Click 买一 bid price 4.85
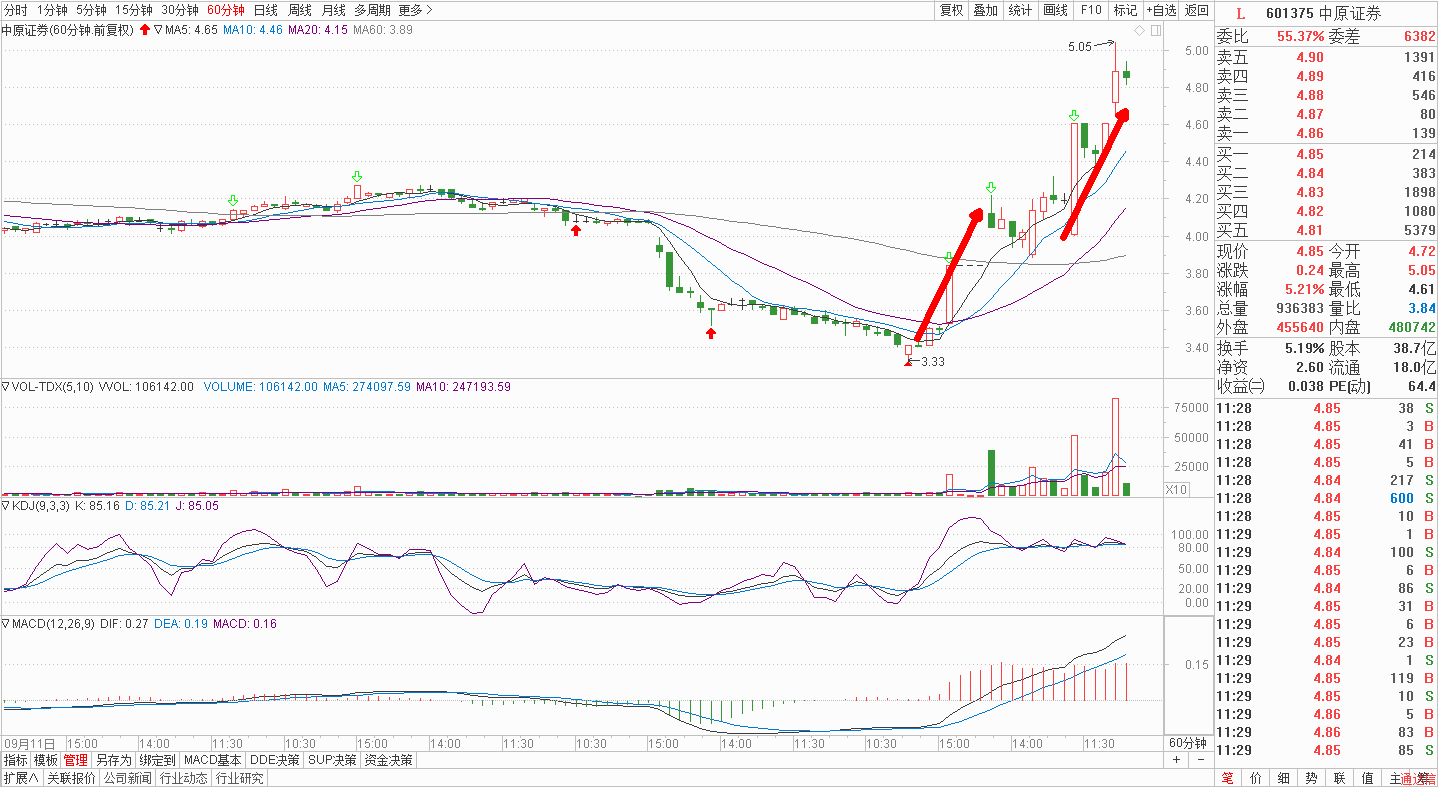1438x787 pixels. coord(1310,154)
